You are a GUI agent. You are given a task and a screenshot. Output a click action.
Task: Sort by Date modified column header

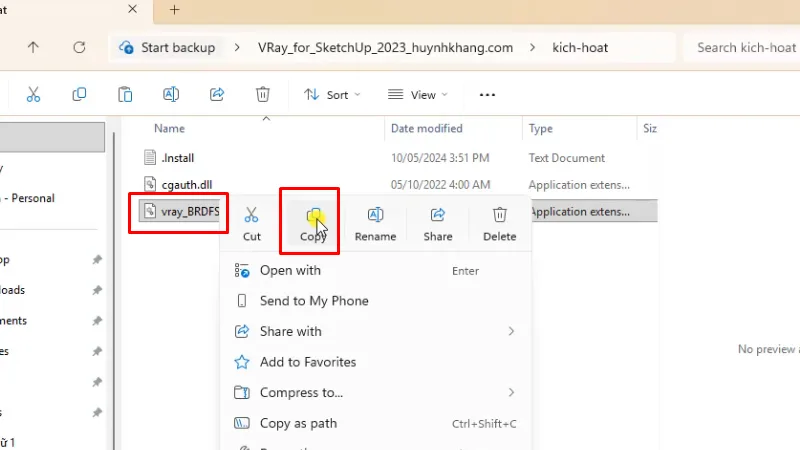427,129
